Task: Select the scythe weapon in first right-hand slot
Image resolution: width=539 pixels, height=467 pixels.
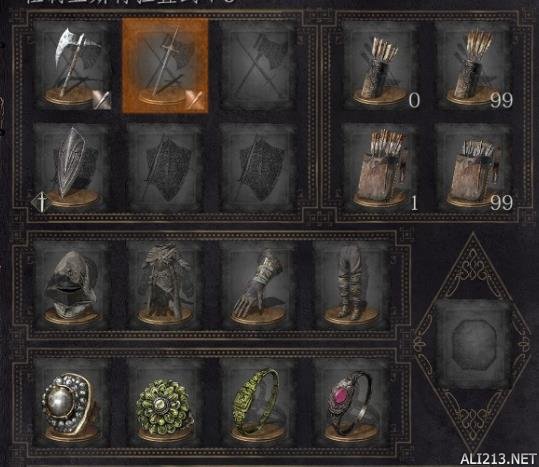Action: point(72,65)
